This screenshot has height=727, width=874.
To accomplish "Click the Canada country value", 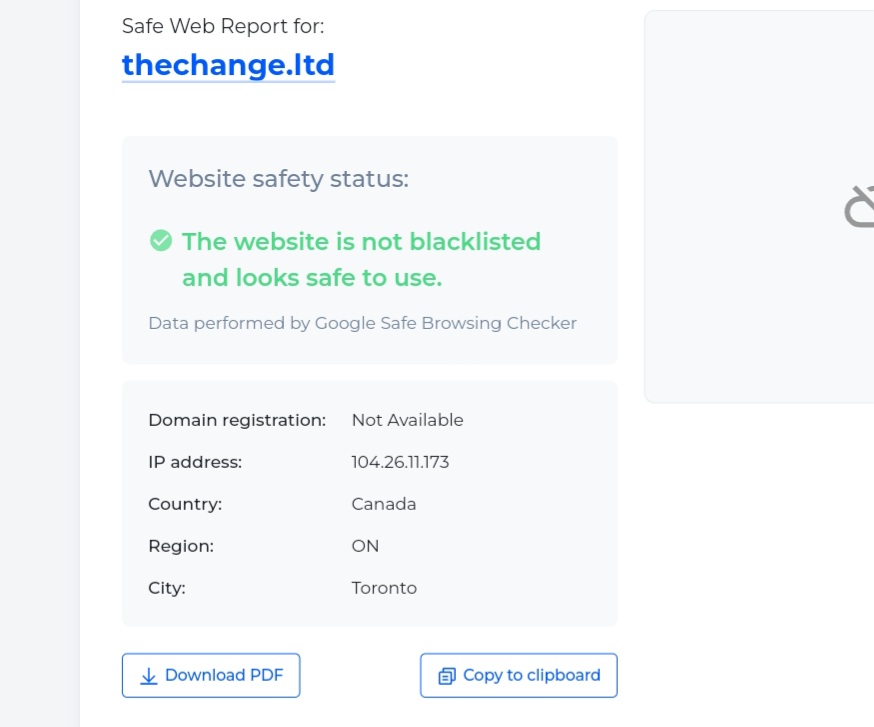I will pyautogui.click(x=383, y=504).
